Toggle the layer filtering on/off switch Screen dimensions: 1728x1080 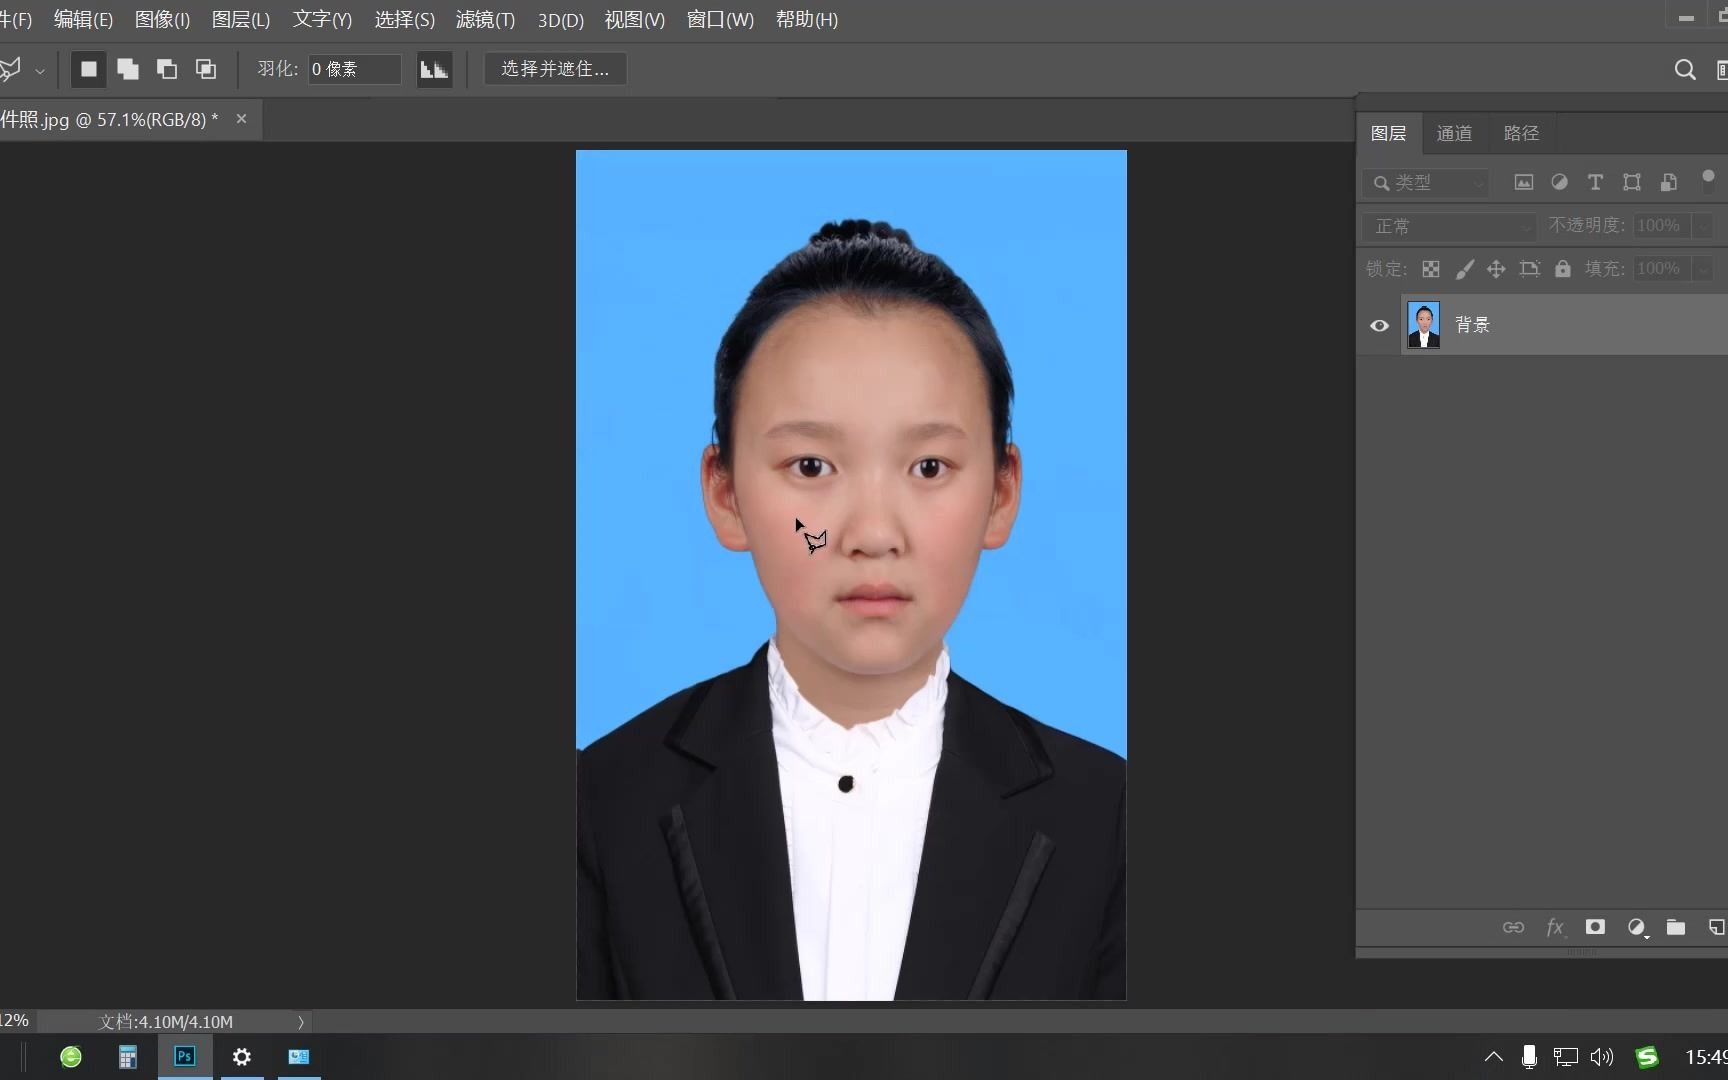coord(1708,181)
